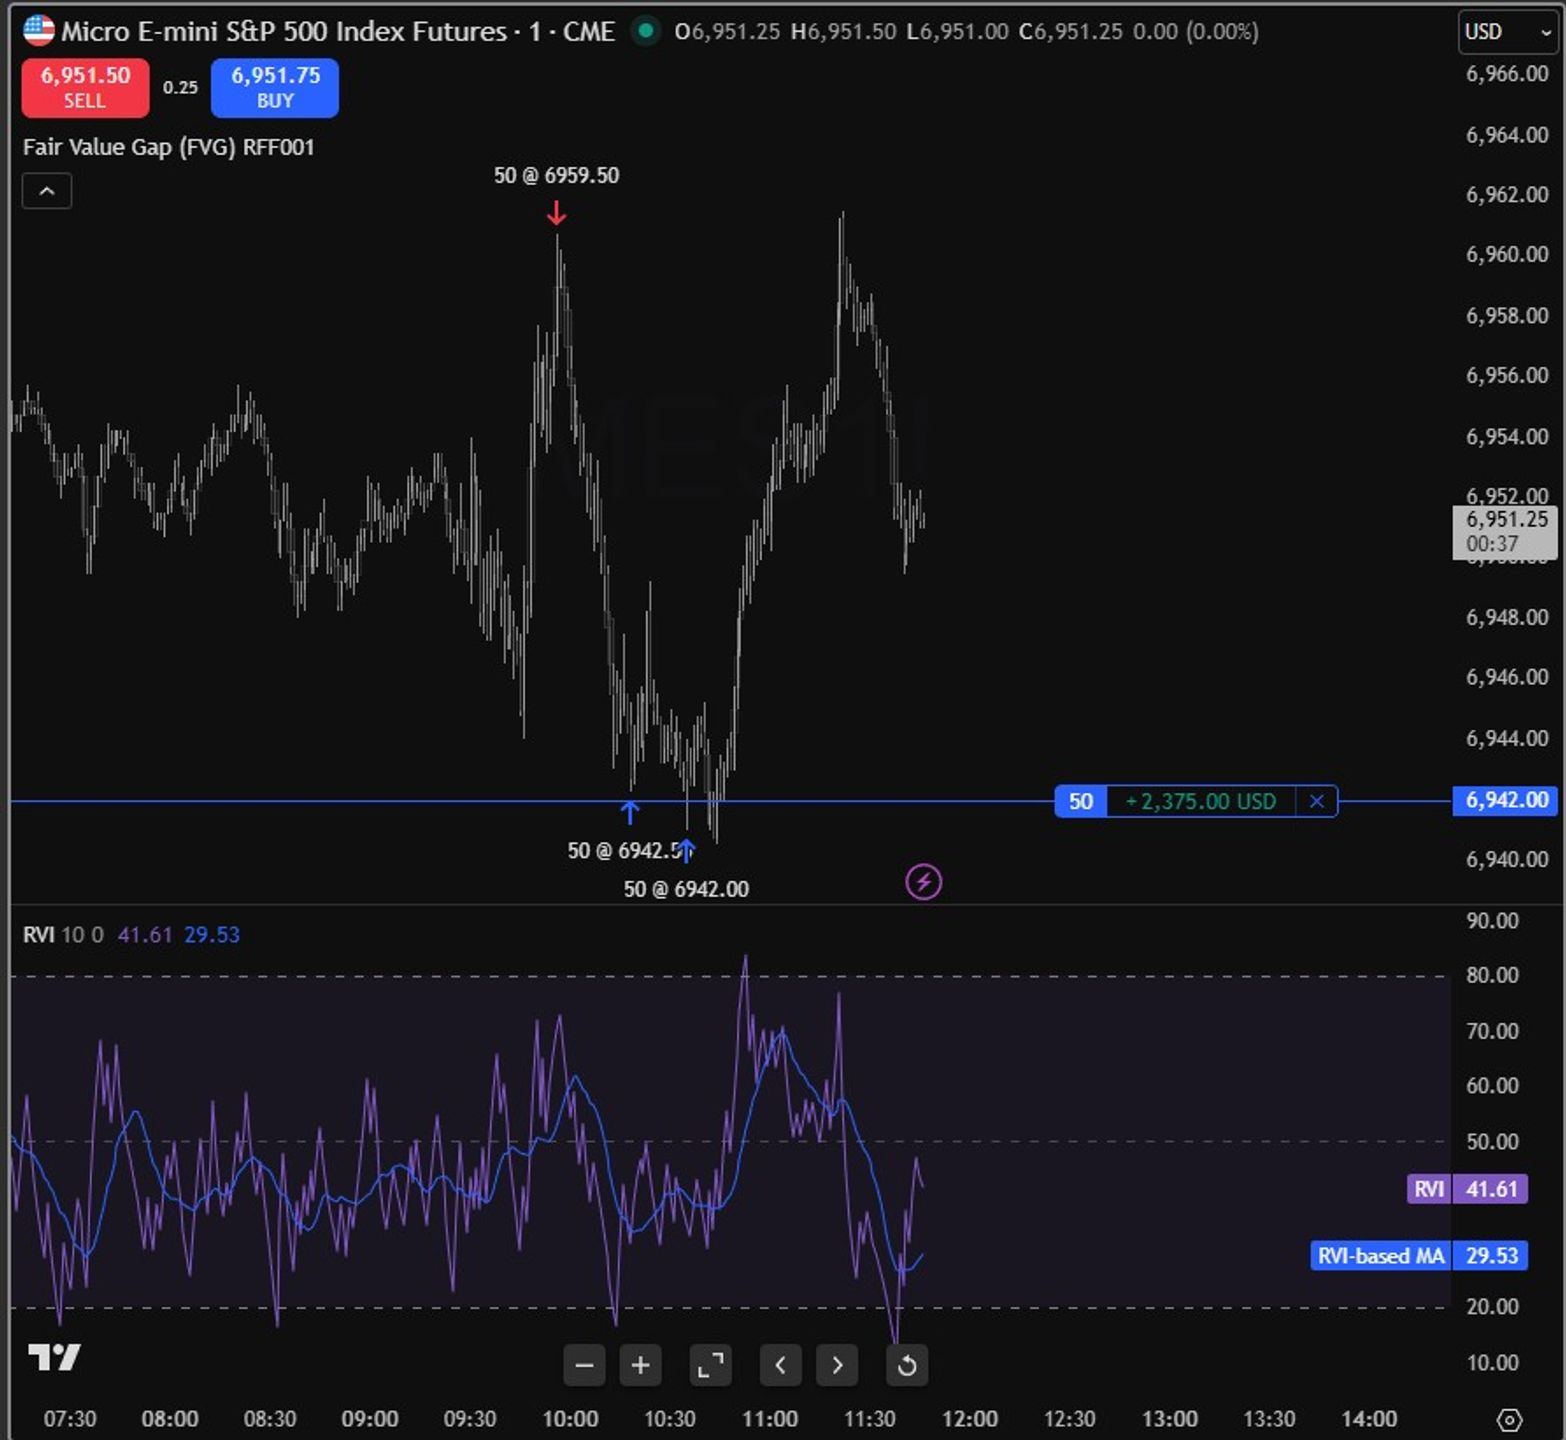Click the 11:00 time axis label
Viewport: 1566px width, 1440px height.
pos(770,1419)
